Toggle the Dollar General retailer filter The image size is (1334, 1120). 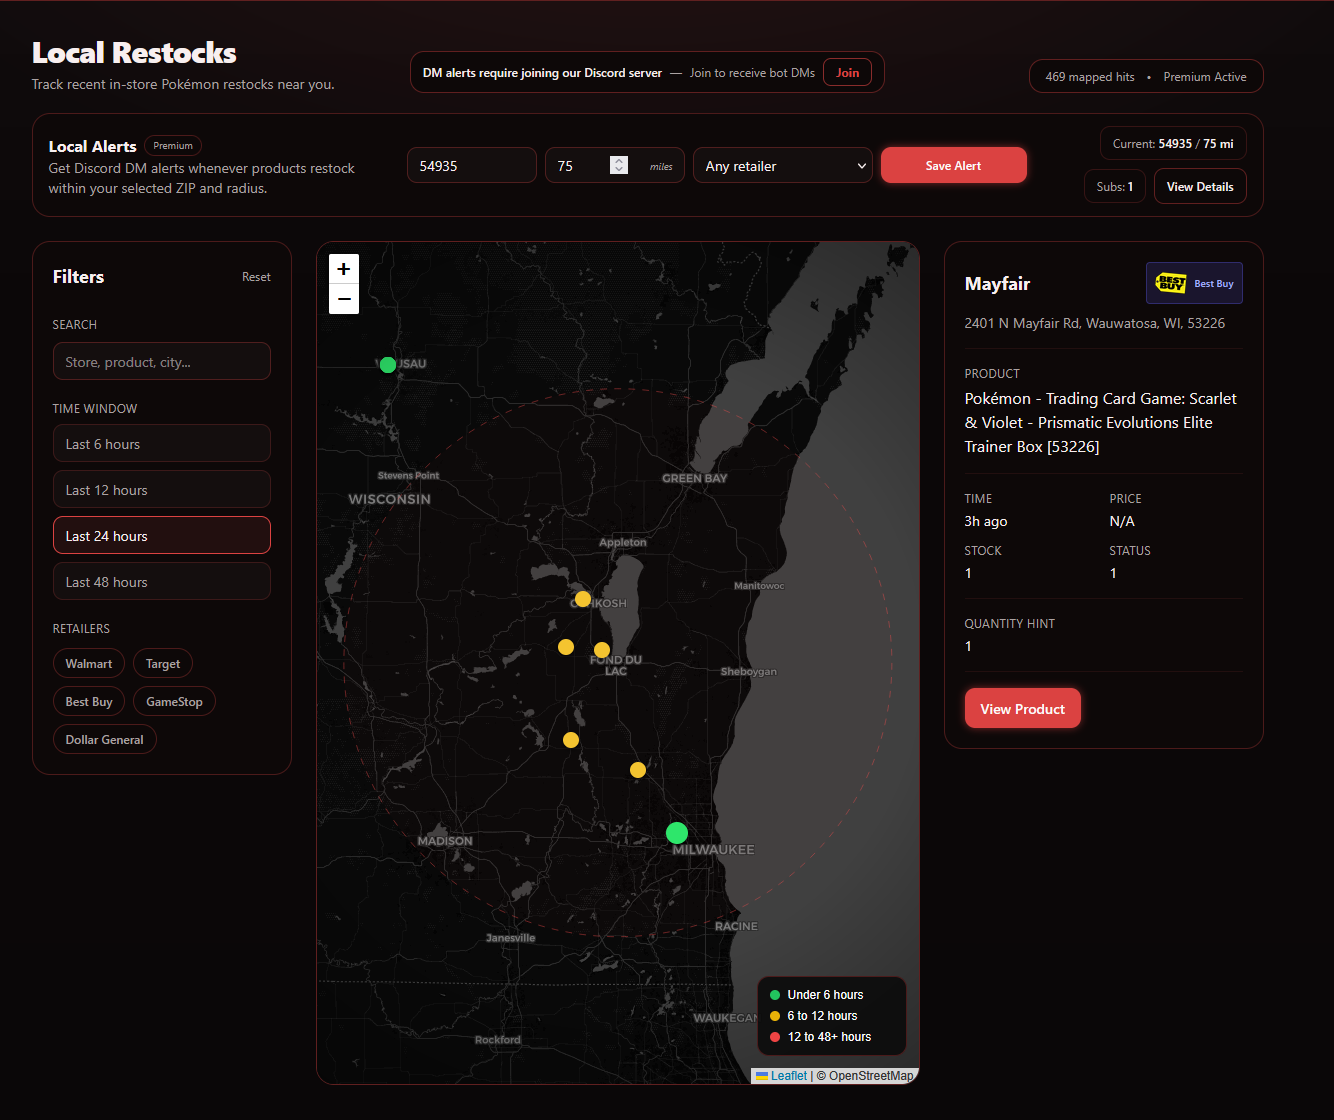pos(105,740)
